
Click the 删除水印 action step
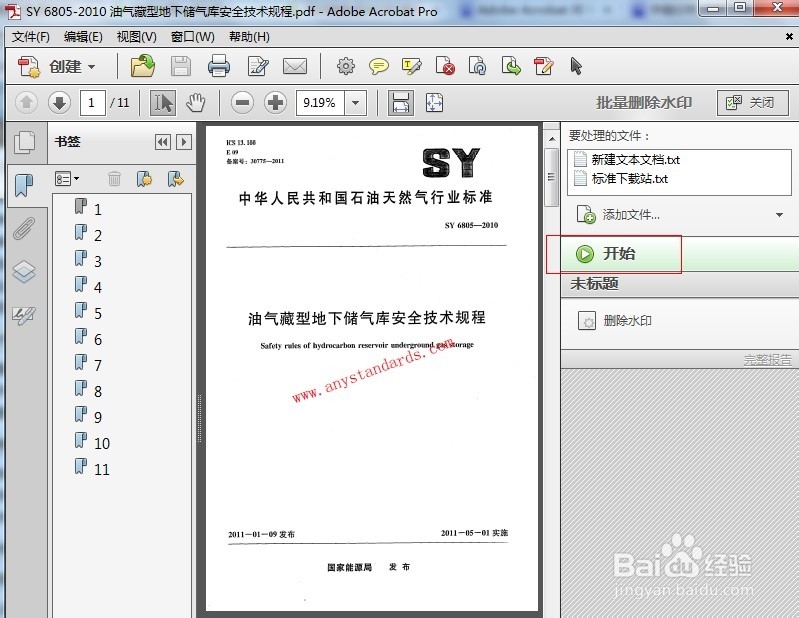coord(615,320)
